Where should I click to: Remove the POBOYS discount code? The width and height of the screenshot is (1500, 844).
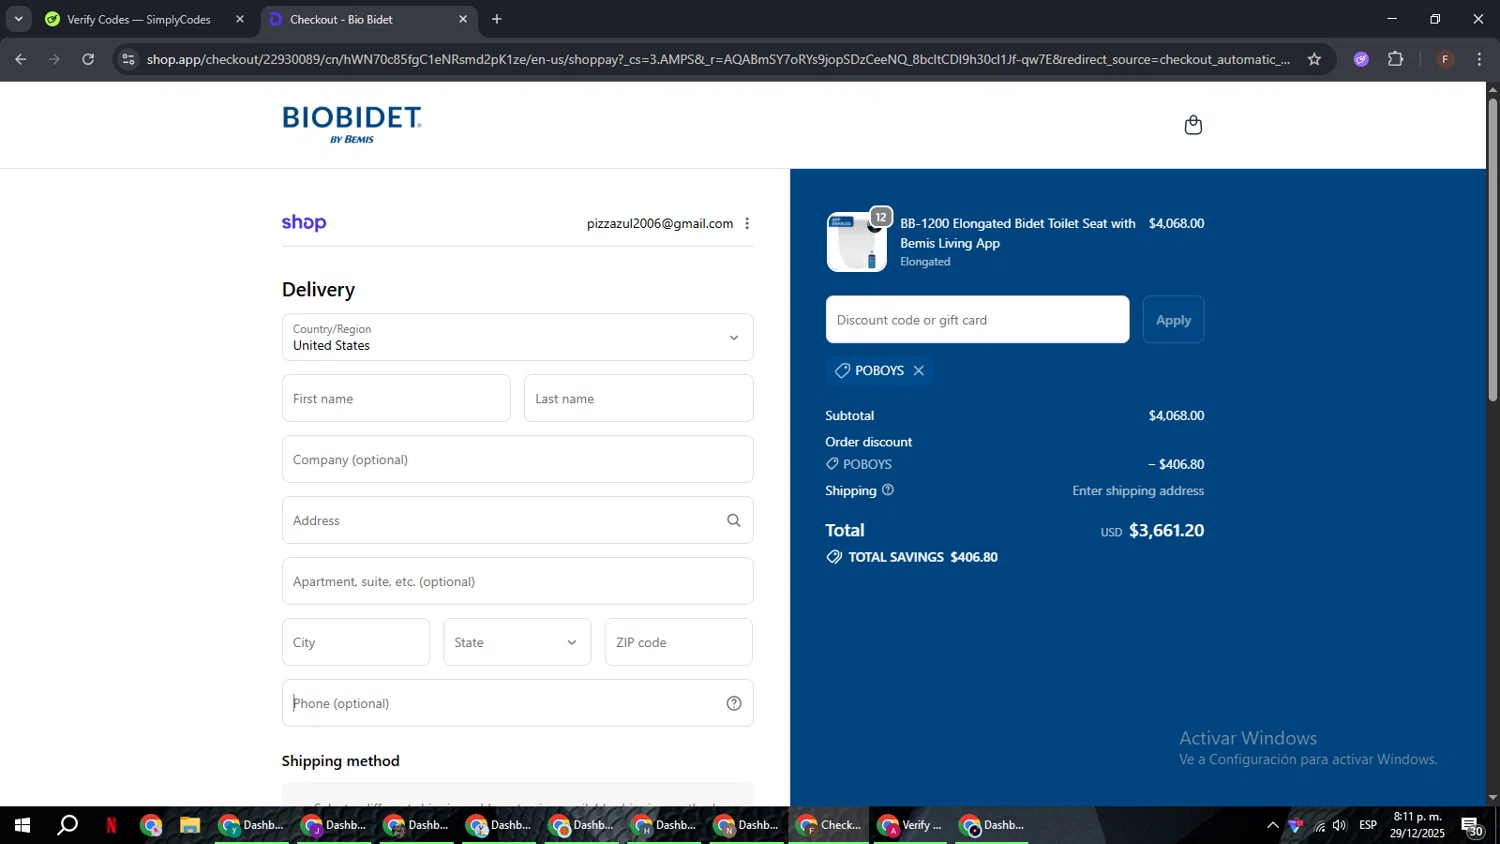[918, 370]
